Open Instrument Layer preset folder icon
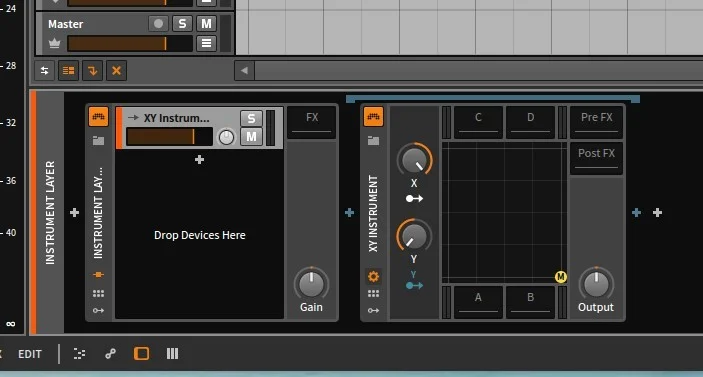 click(x=99, y=141)
